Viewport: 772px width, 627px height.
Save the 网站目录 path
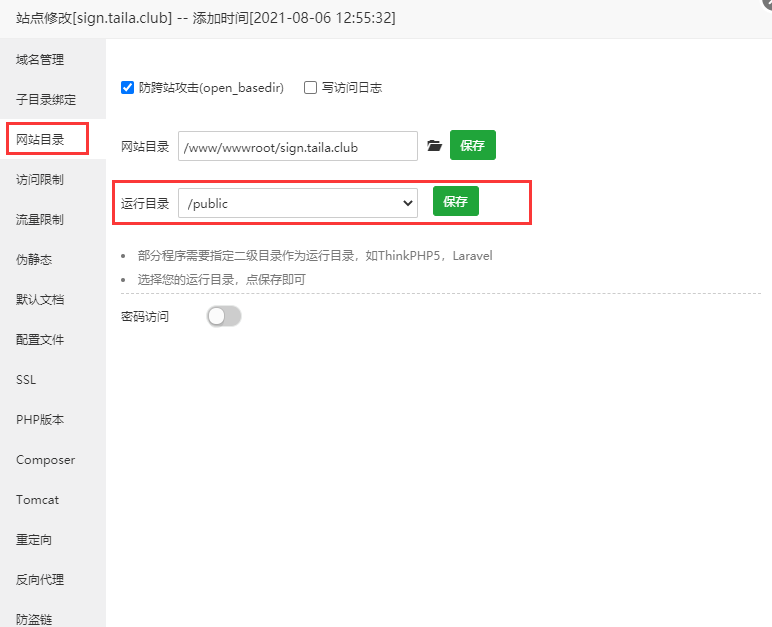click(473, 145)
